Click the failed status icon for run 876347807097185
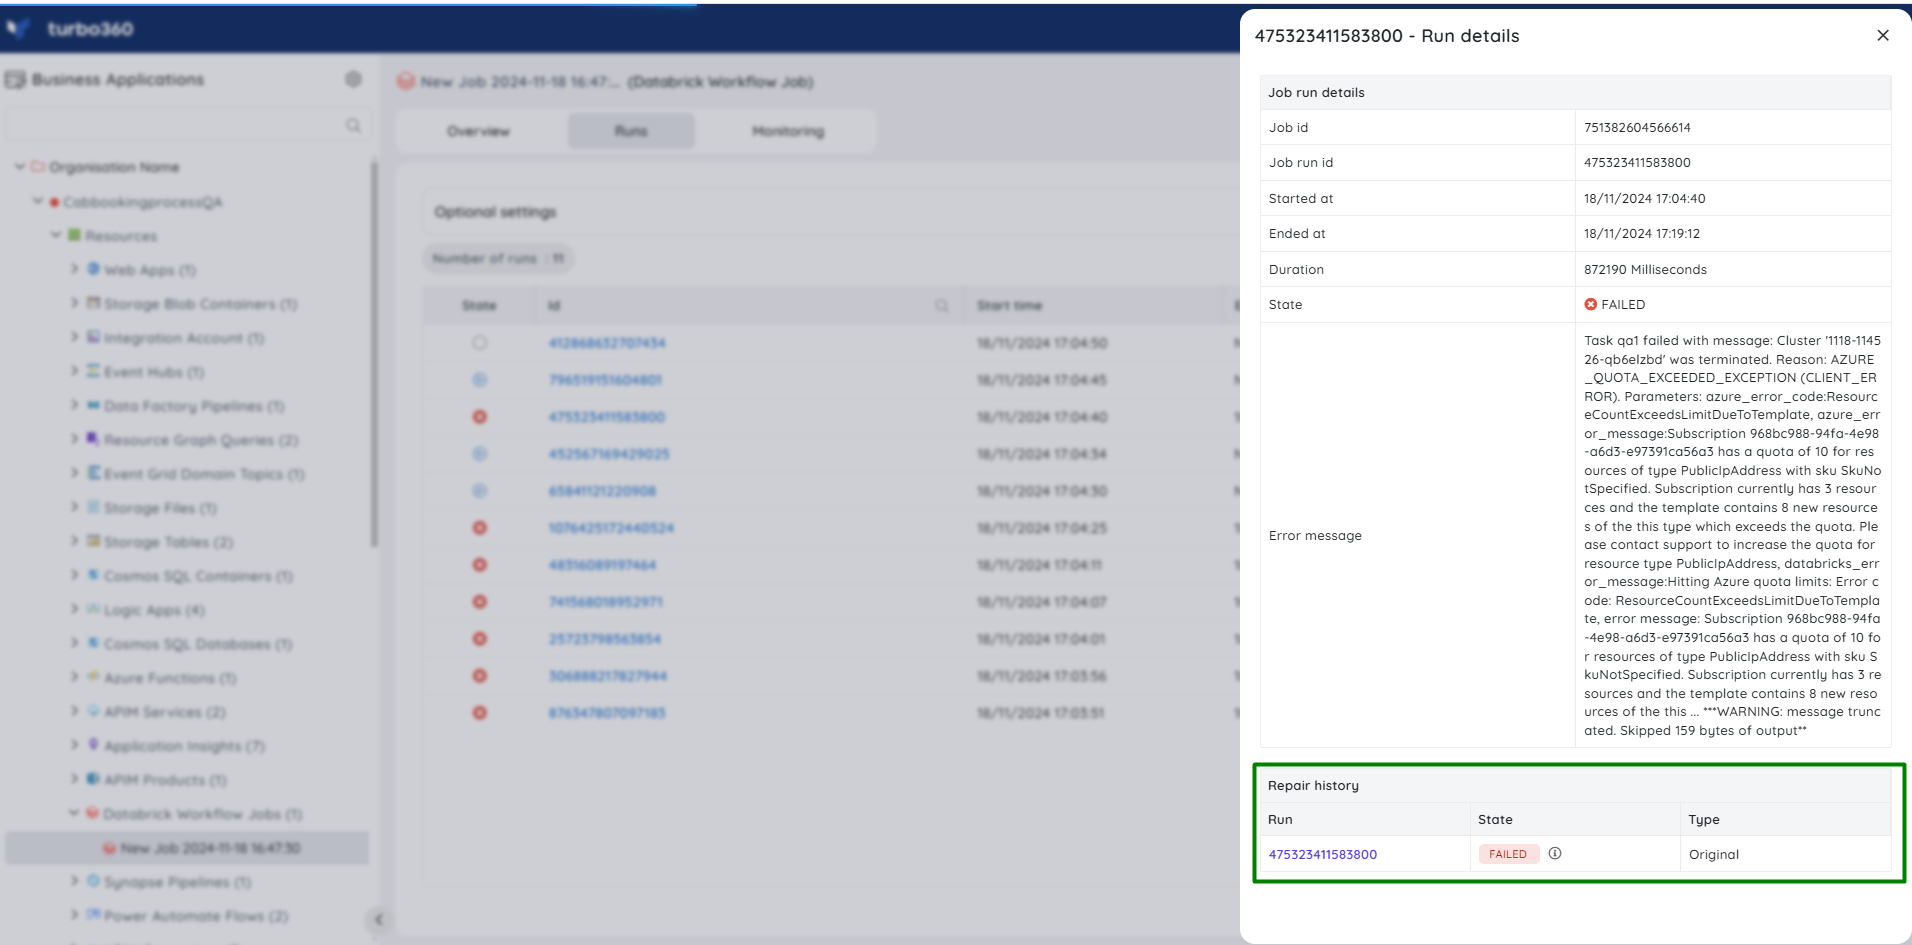This screenshot has width=1912, height=945. (x=479, y=713)
